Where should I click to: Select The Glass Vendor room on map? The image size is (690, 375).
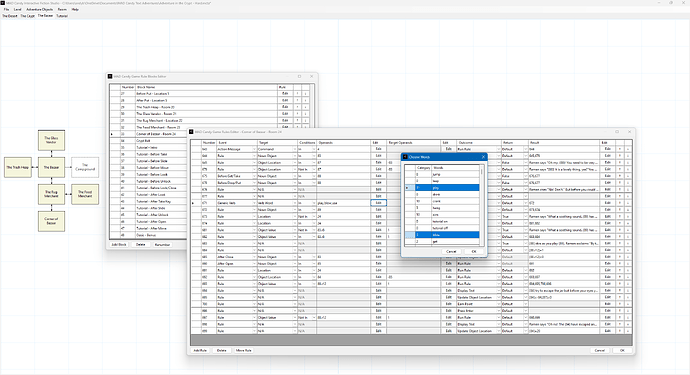pos(51,140)
